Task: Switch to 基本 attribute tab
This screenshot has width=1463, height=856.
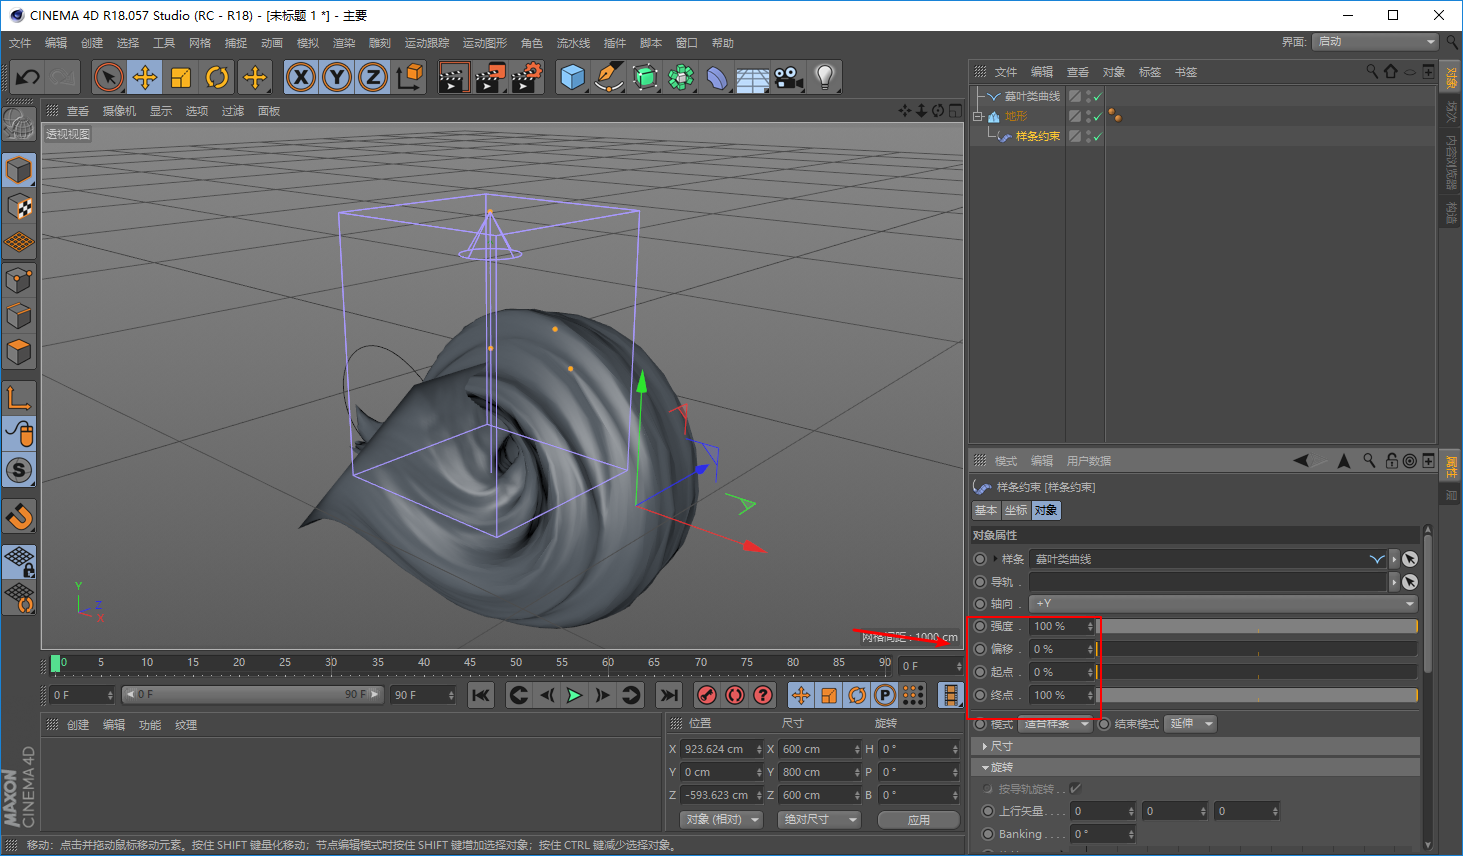Action: pos(986,510)
